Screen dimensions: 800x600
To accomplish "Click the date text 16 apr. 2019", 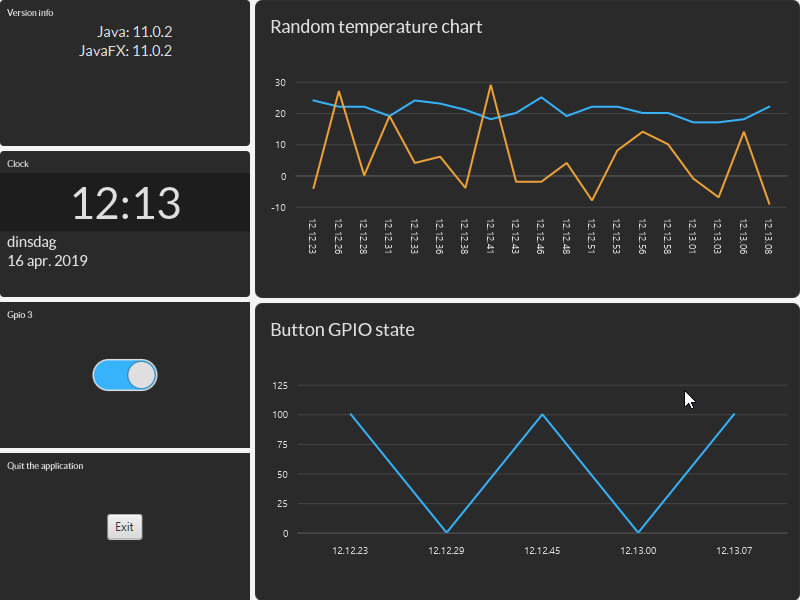I will coord(47,261).
